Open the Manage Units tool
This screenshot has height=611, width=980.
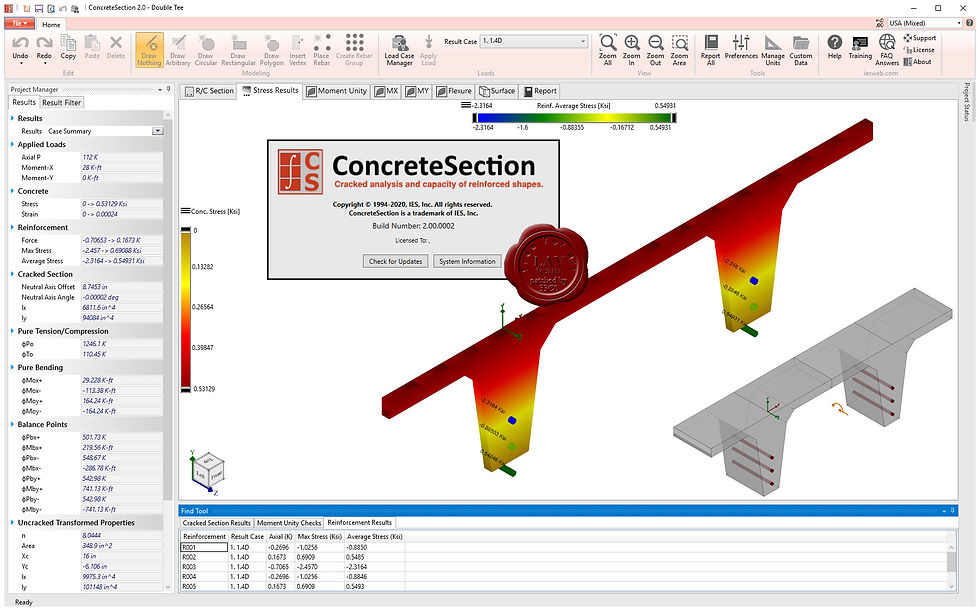click(x=773, y=50)
